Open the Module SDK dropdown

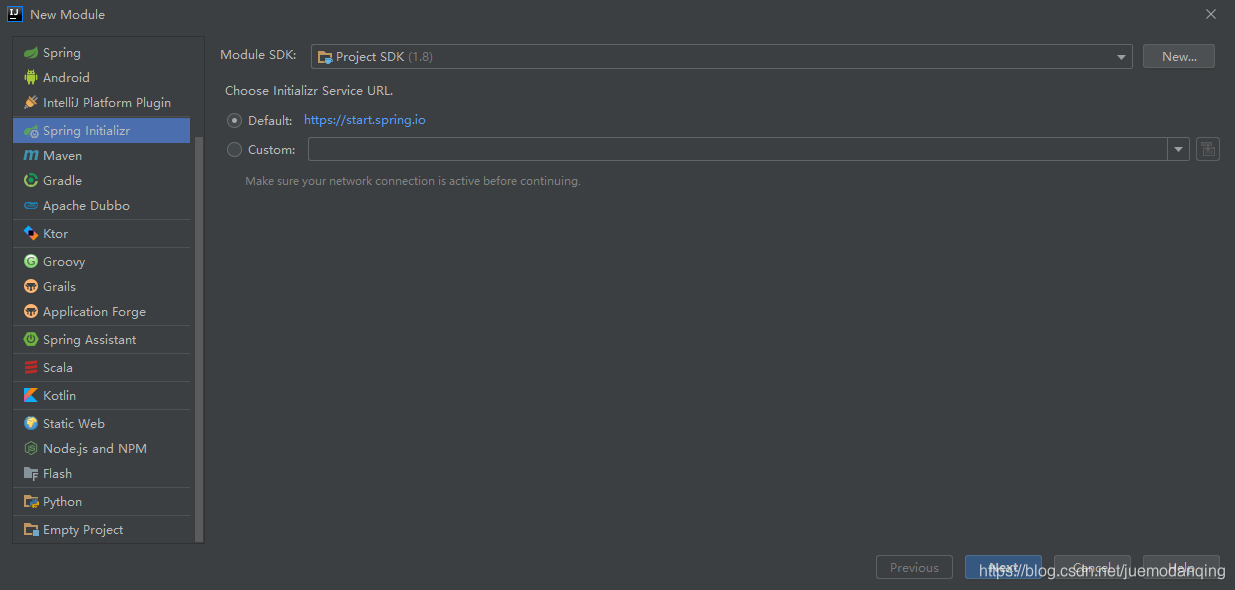721,57
